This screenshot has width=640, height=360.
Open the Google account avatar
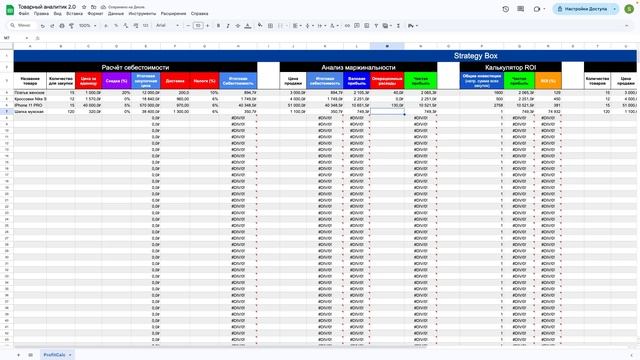(x=629, y=9)
